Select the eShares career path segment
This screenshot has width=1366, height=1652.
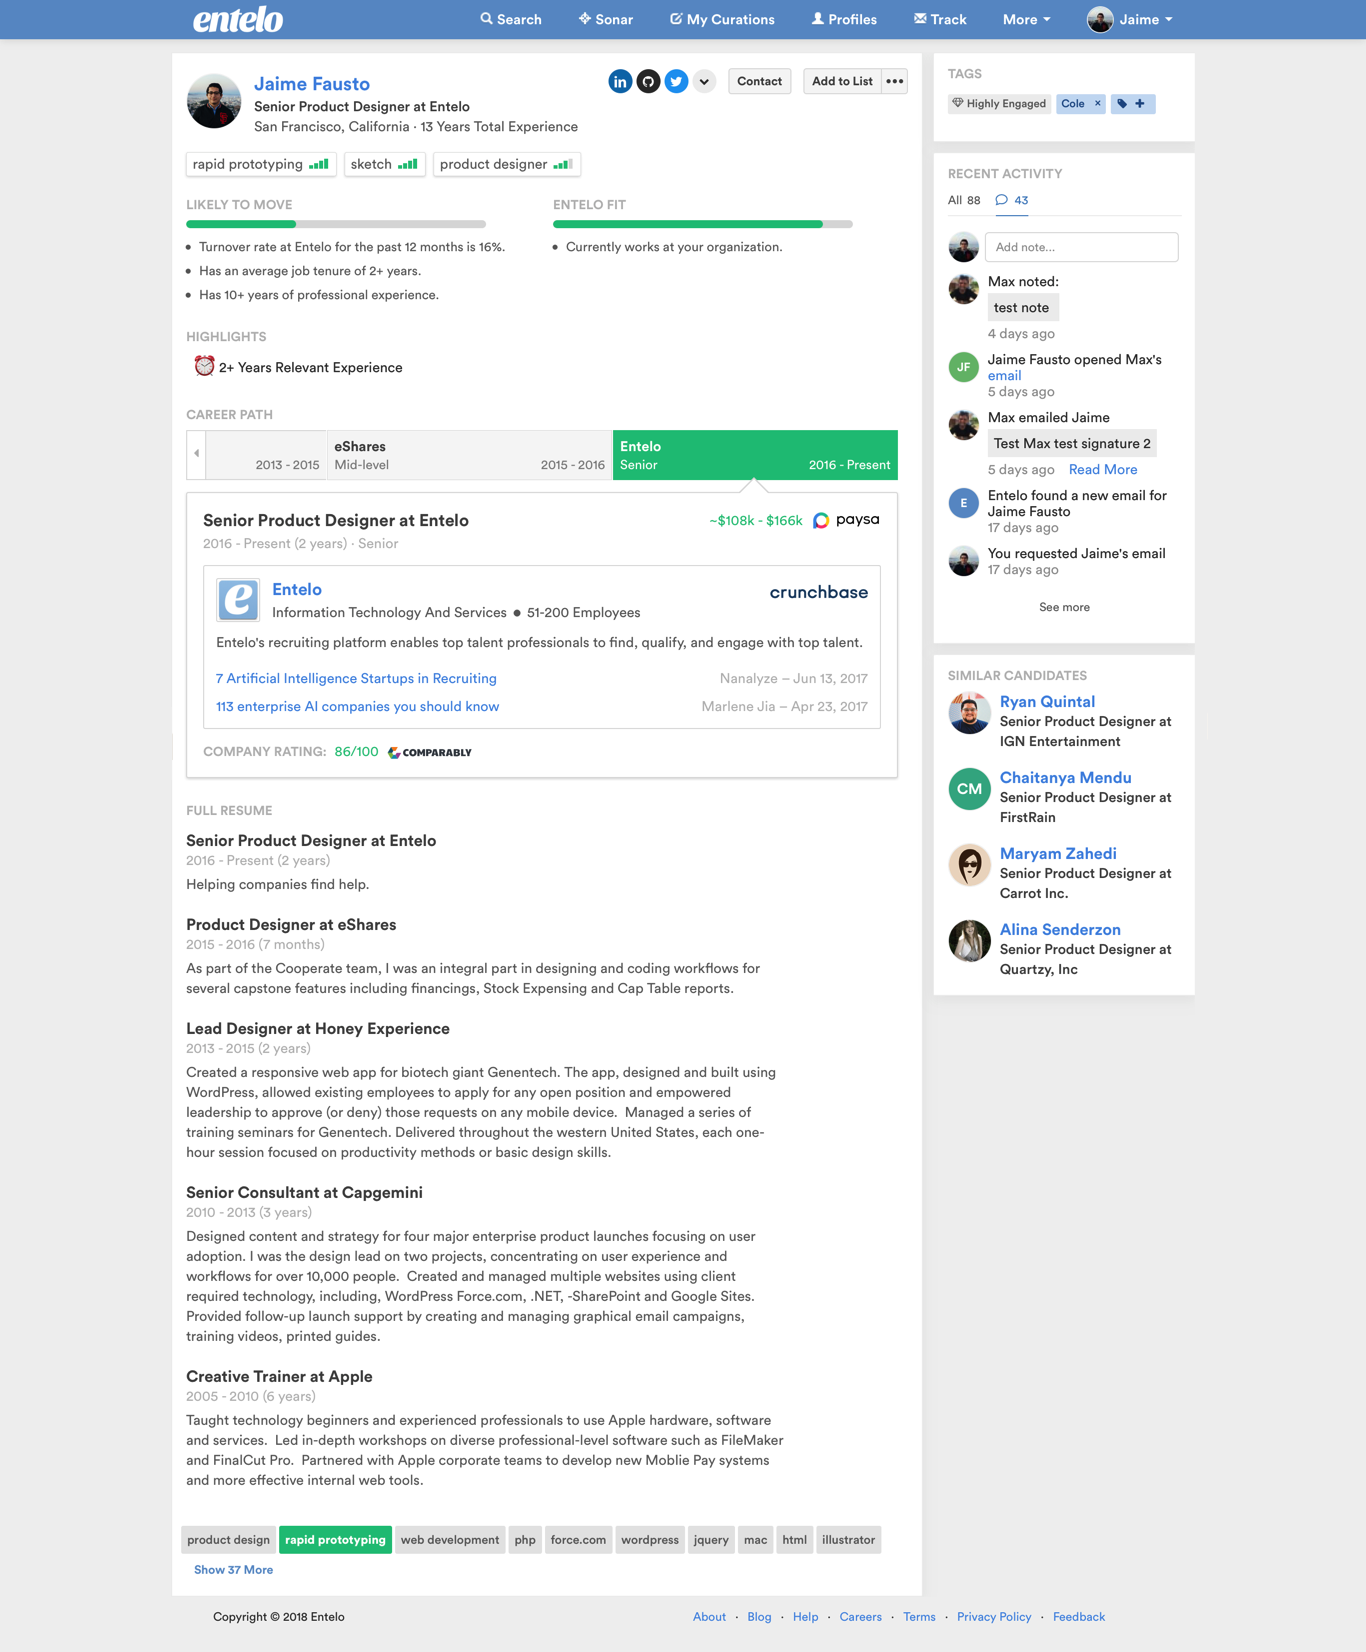pos(469,455)
